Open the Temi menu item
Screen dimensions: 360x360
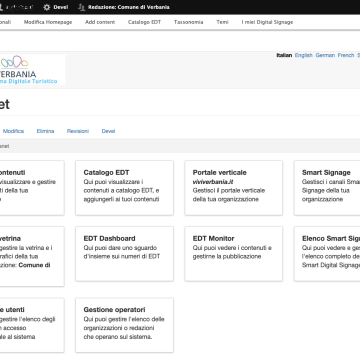222,22
